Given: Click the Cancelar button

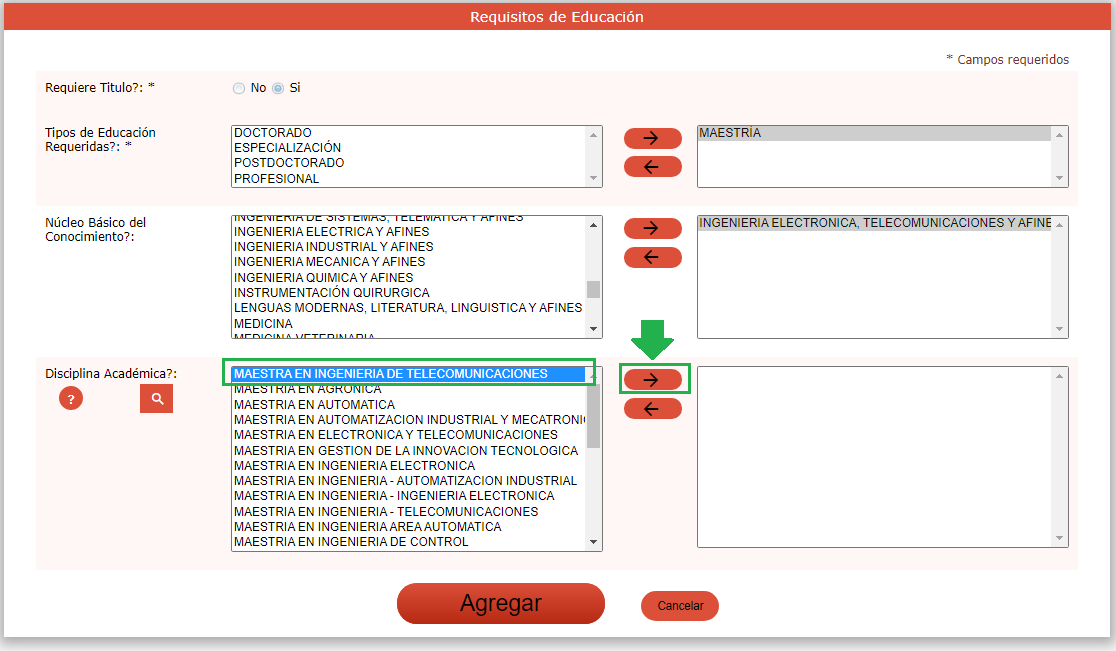Looking at the screenshot, I should point(680,606).
